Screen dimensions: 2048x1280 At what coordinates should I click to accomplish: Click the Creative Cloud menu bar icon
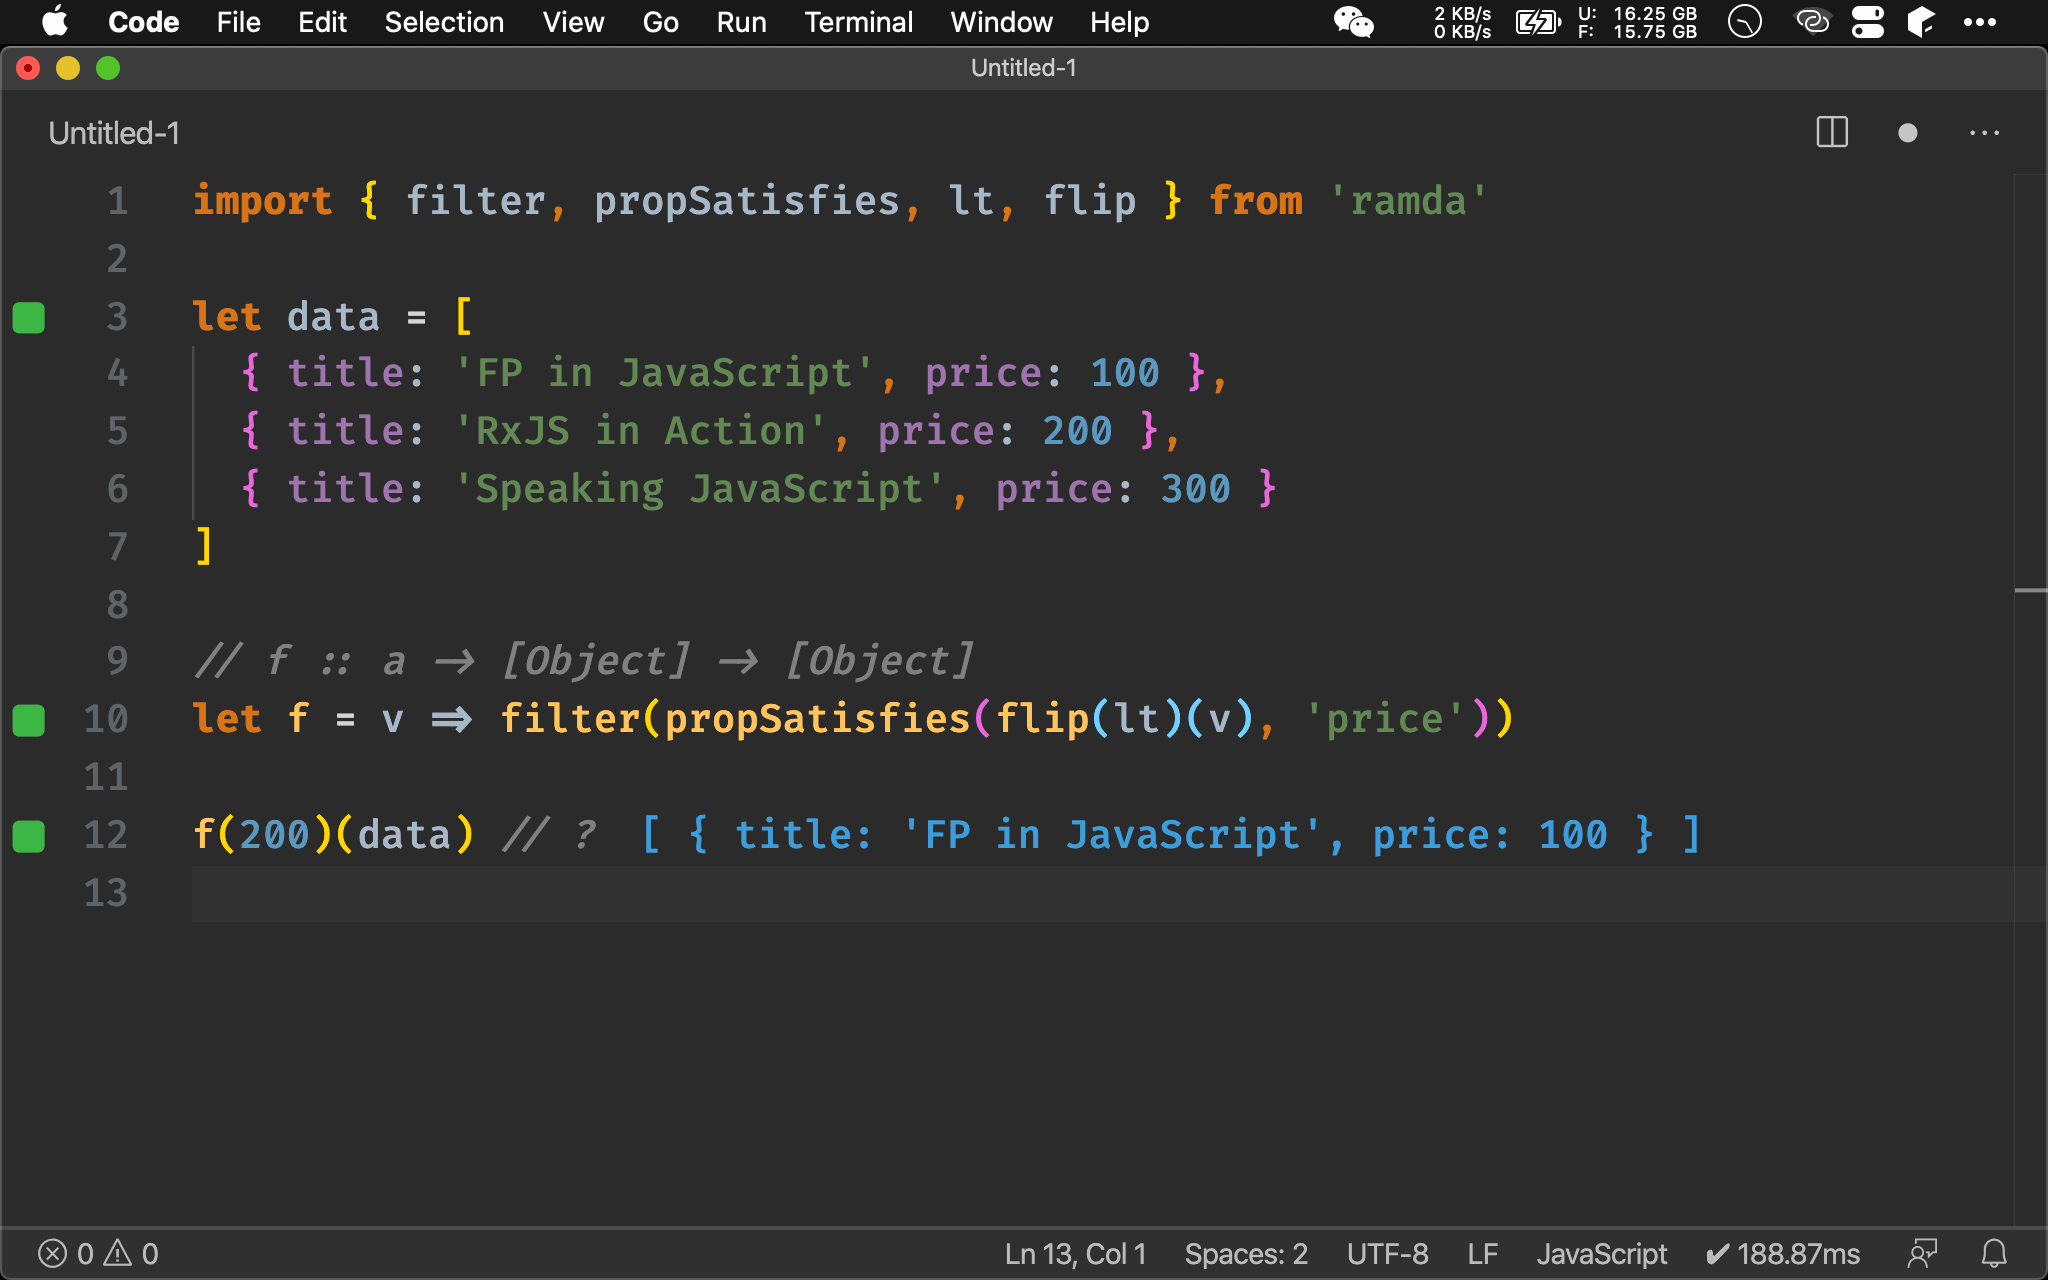(1813, 22)
